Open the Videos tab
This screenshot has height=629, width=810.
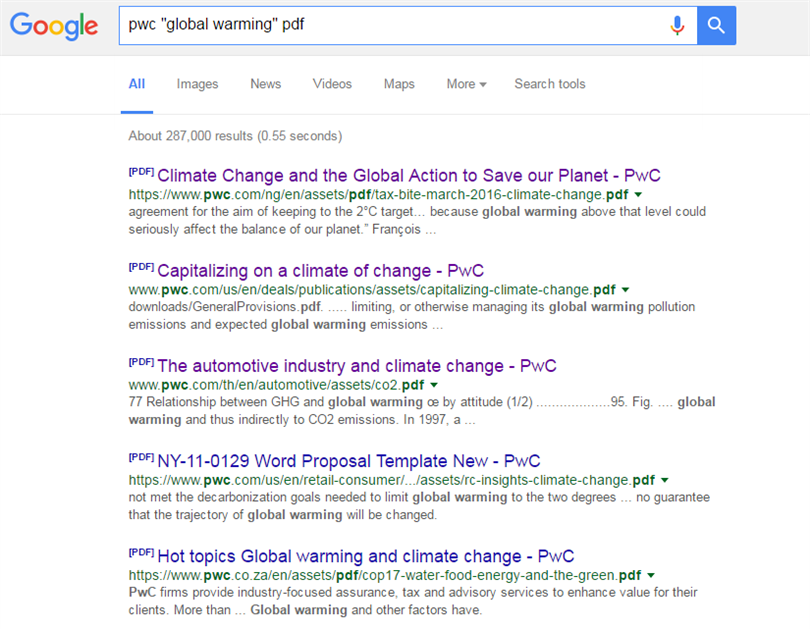pyautogui.click(x=332, y=84)
